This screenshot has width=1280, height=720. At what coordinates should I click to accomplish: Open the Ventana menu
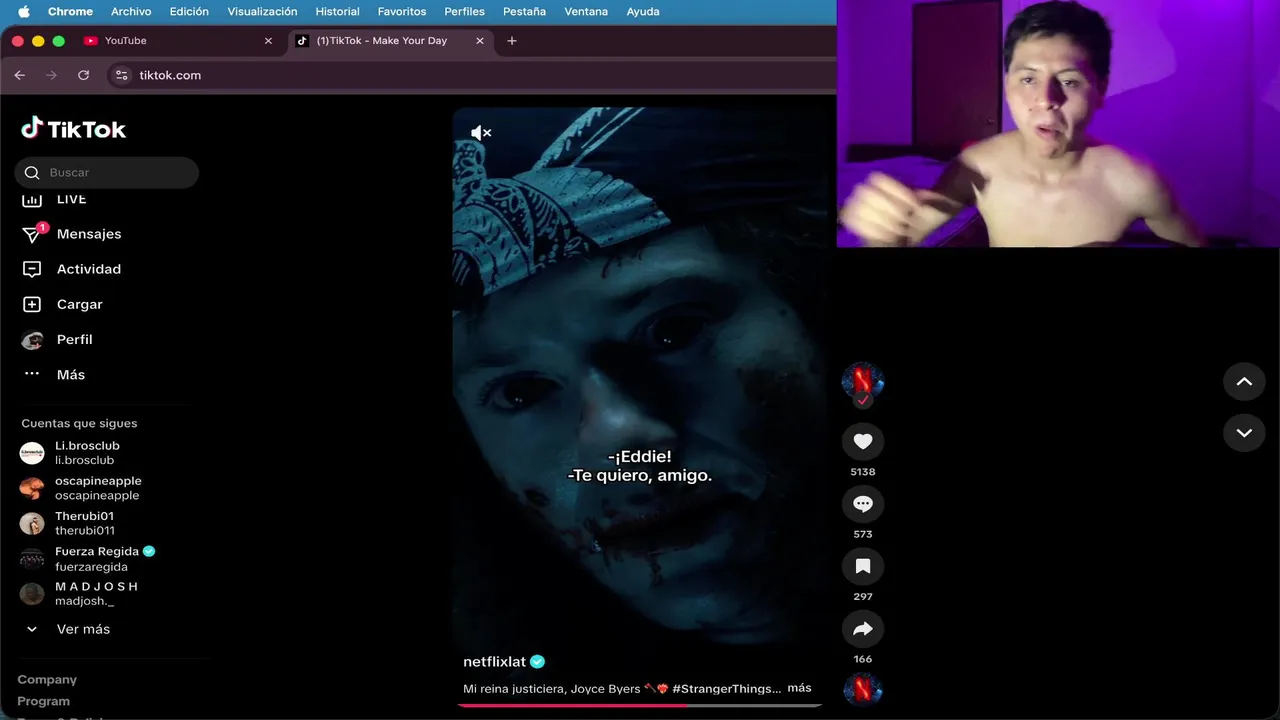click(x=586, y=12)
